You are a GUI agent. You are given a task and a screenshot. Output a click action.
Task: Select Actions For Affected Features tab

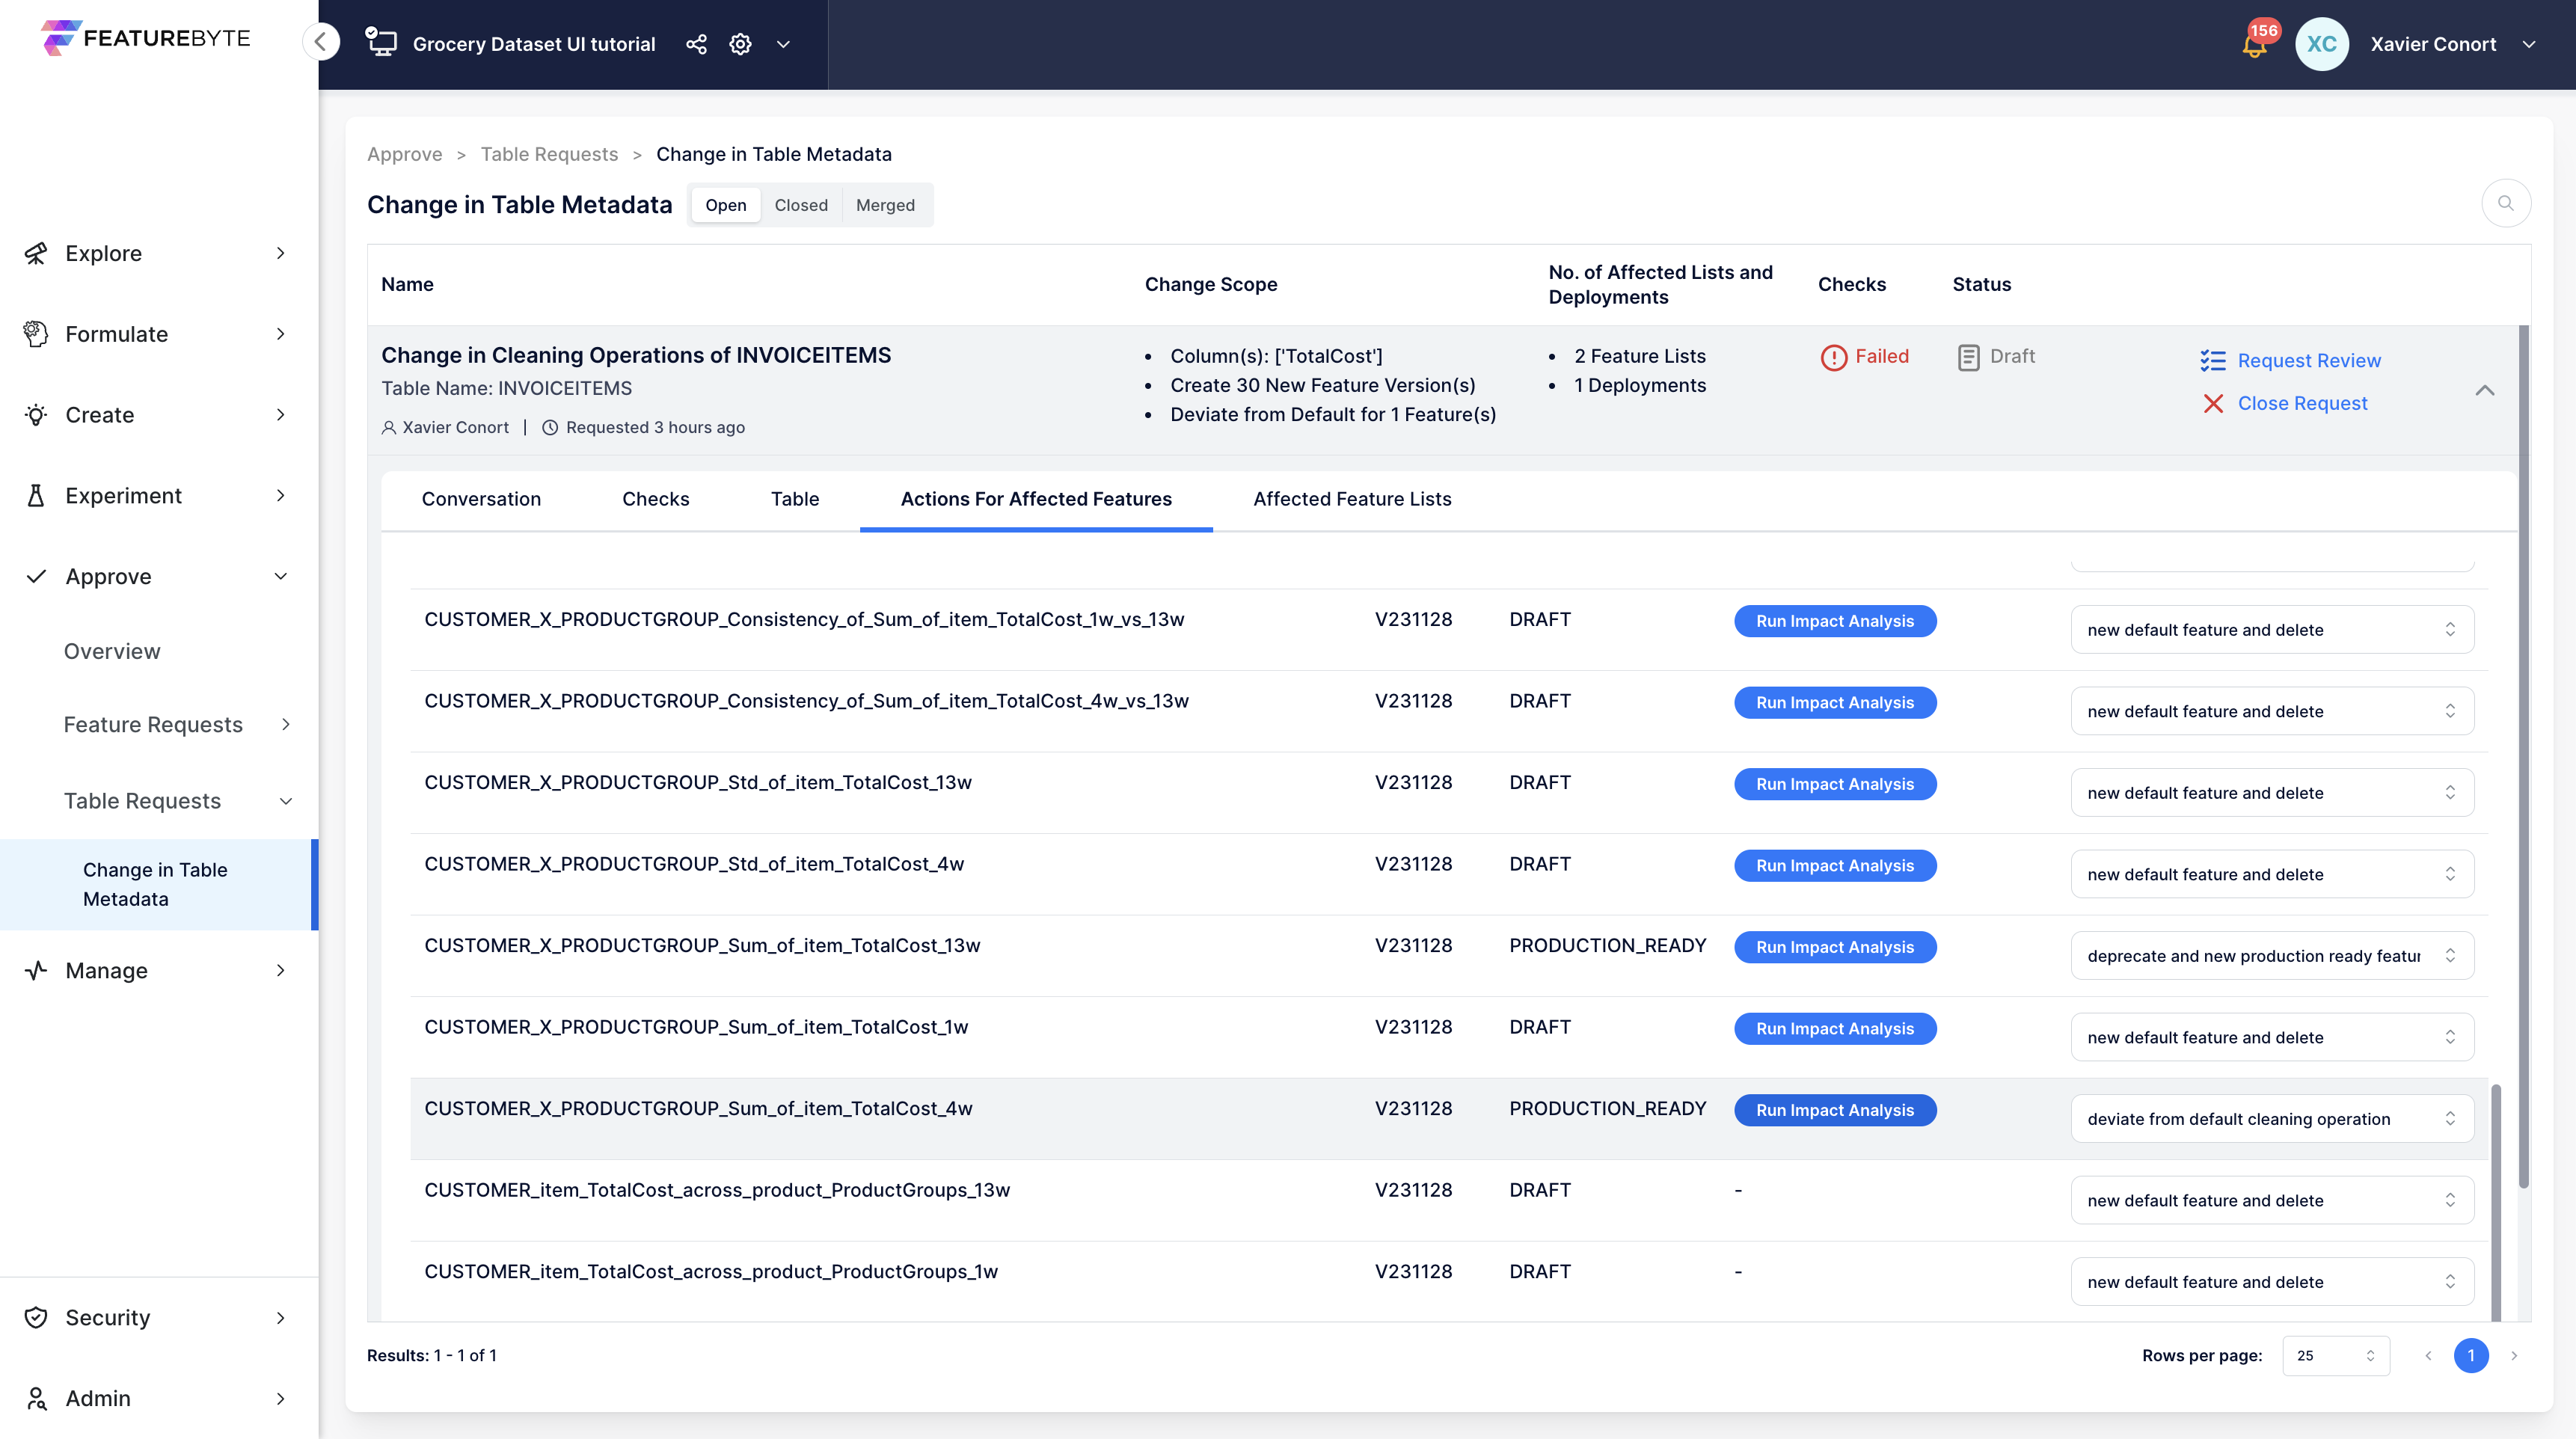coord(1036,499)
